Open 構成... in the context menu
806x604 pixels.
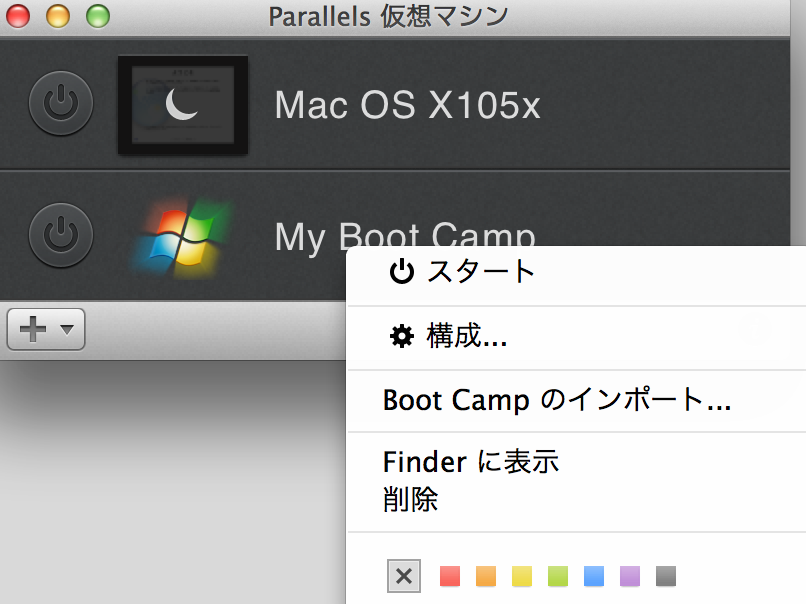click(466, 337)
